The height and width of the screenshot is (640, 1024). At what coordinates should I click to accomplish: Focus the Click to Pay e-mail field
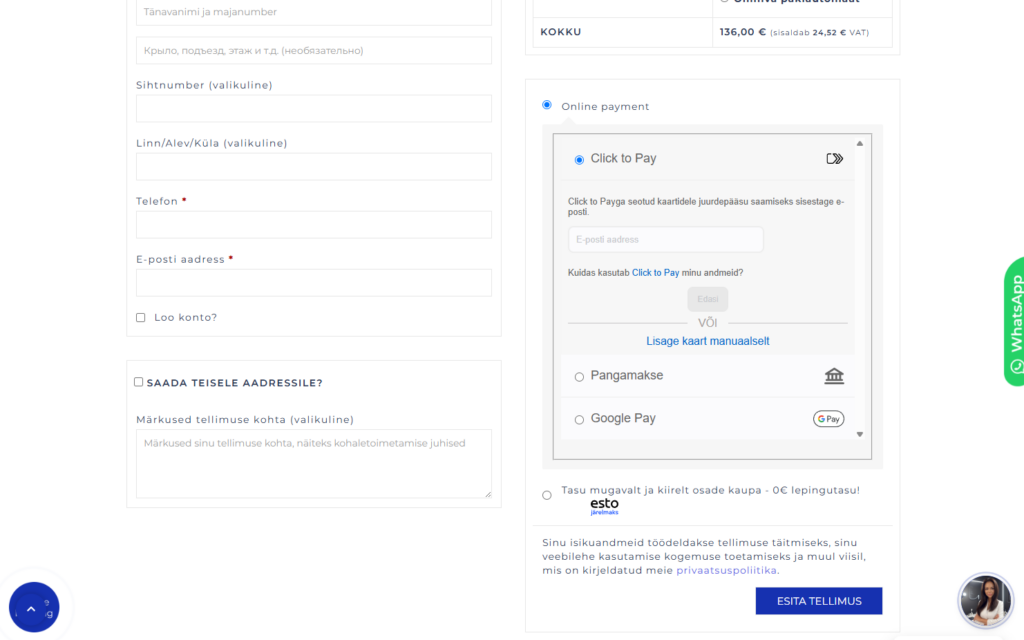665,240
